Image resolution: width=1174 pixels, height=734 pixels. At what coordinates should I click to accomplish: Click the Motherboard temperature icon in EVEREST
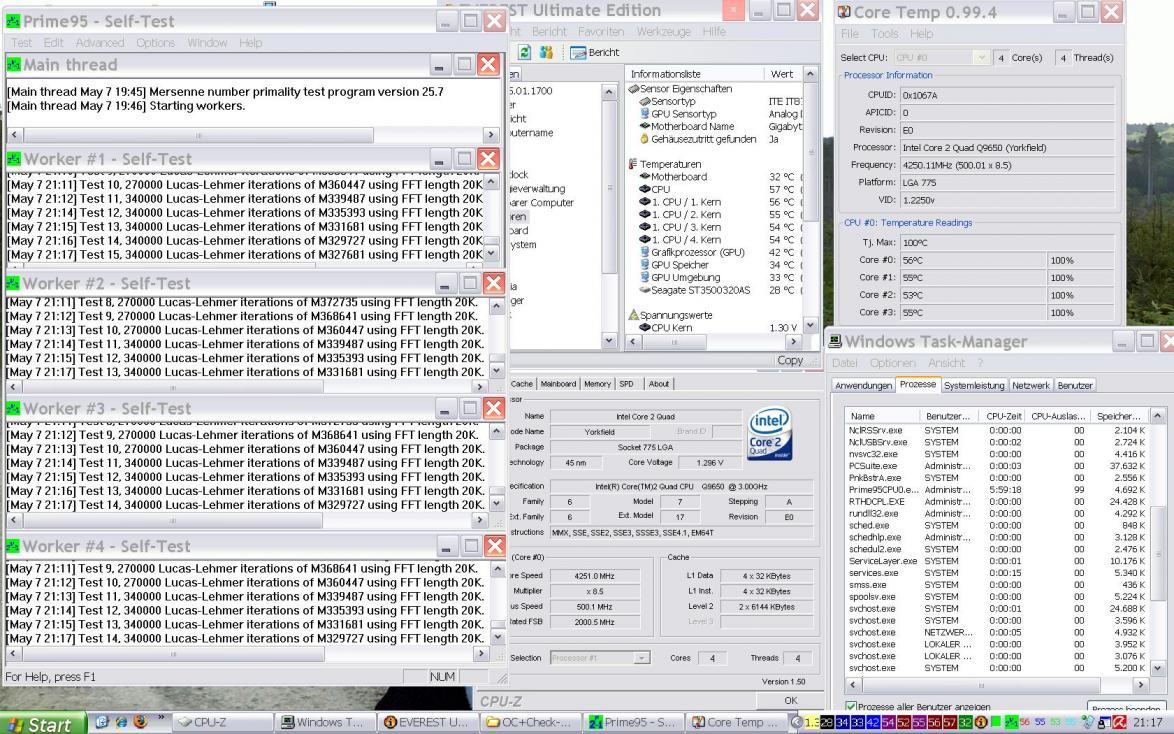click(x=645, y=177)
